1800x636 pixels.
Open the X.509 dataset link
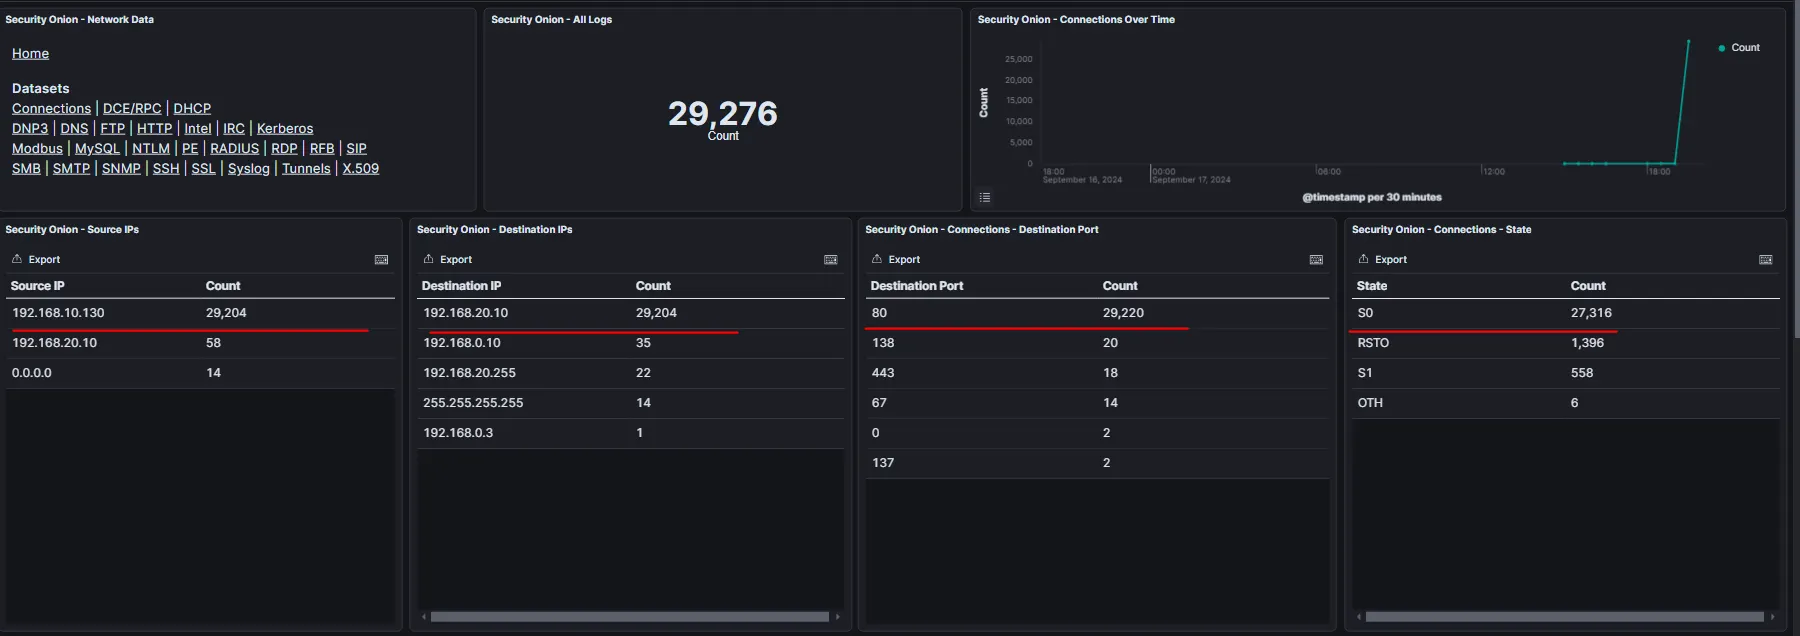click(x=361, y=169)
